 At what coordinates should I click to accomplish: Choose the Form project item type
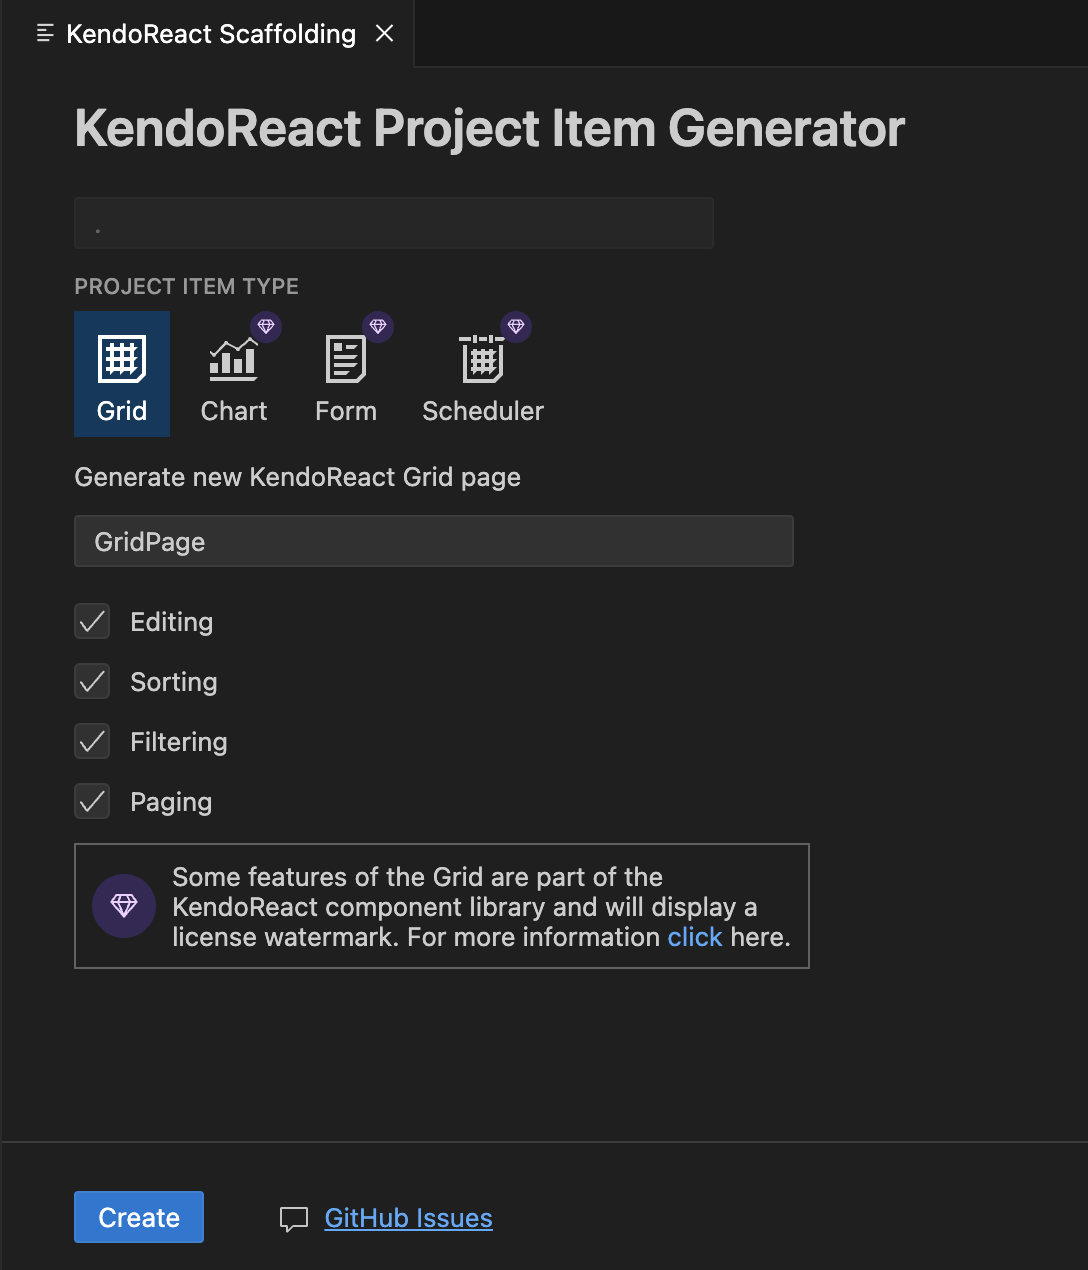pos(346,374)
